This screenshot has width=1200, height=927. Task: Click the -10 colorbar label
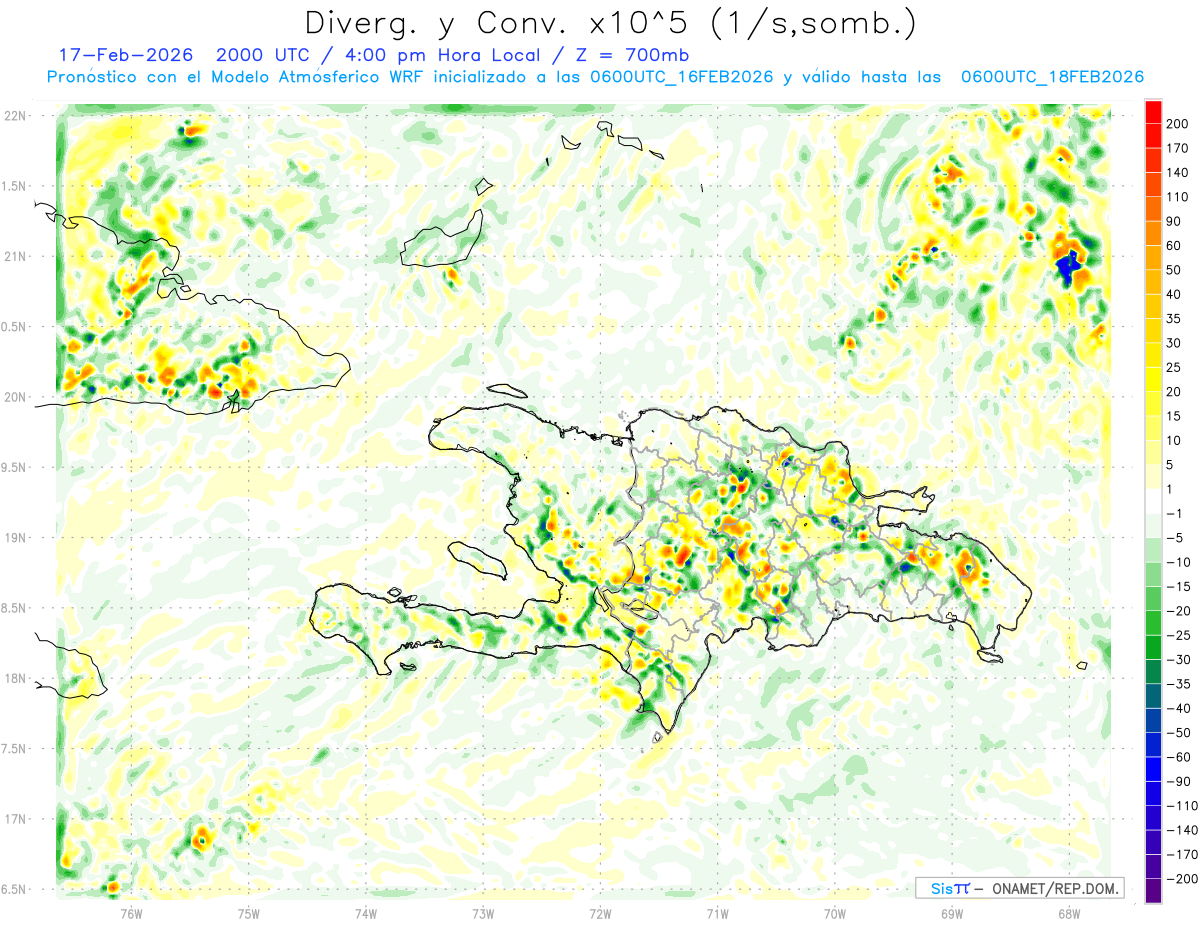coord(1177,563)
